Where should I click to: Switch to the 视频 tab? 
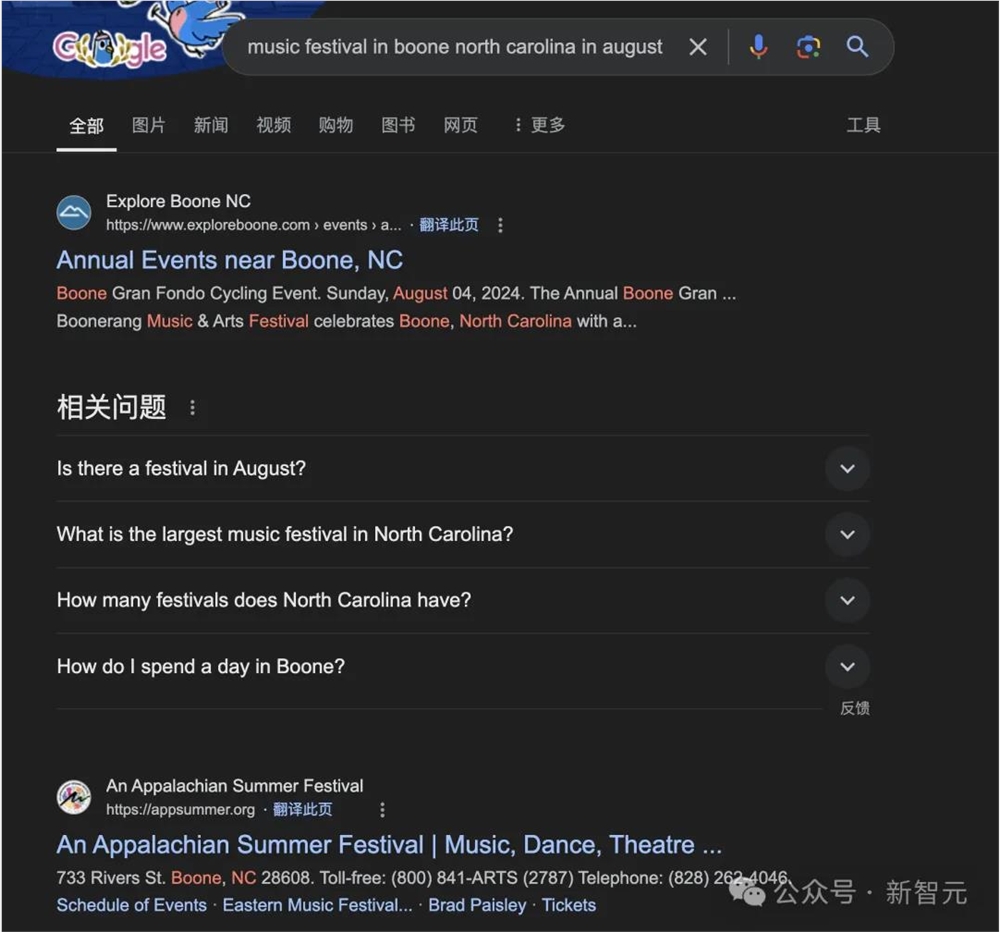(x=274, y=125)
